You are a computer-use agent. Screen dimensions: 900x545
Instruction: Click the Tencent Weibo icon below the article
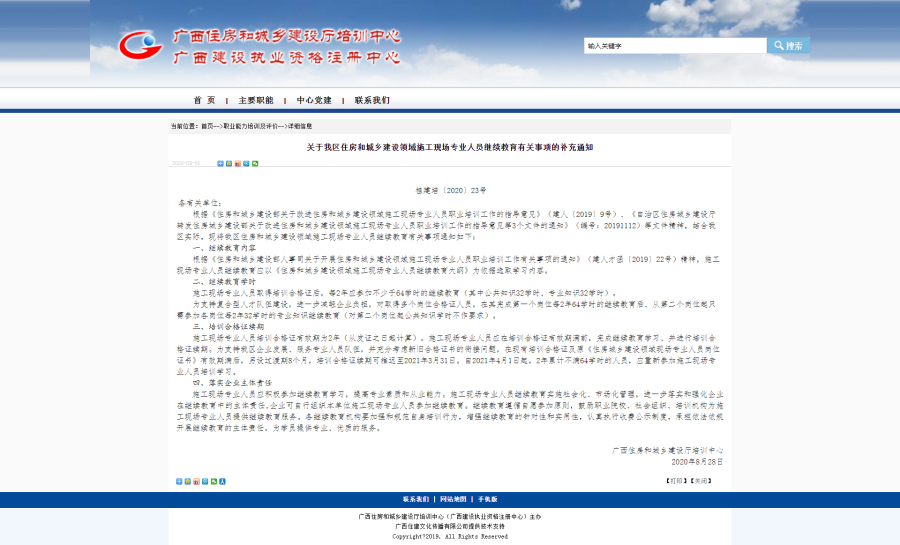pyautogui.click(x=204, y=481)
